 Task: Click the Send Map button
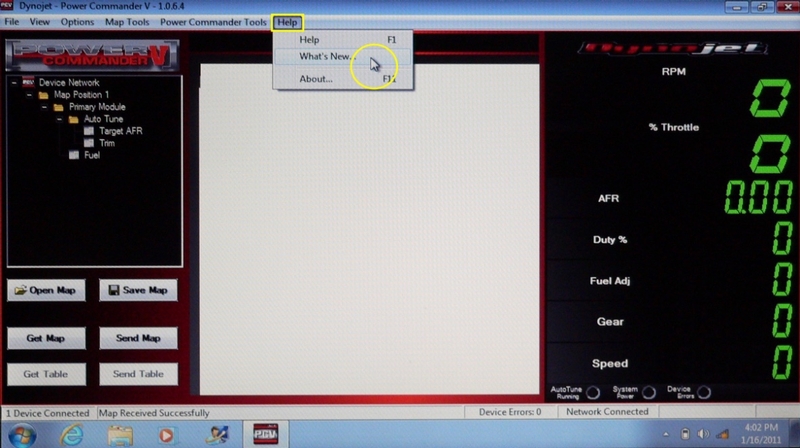(x=138, y=338)
